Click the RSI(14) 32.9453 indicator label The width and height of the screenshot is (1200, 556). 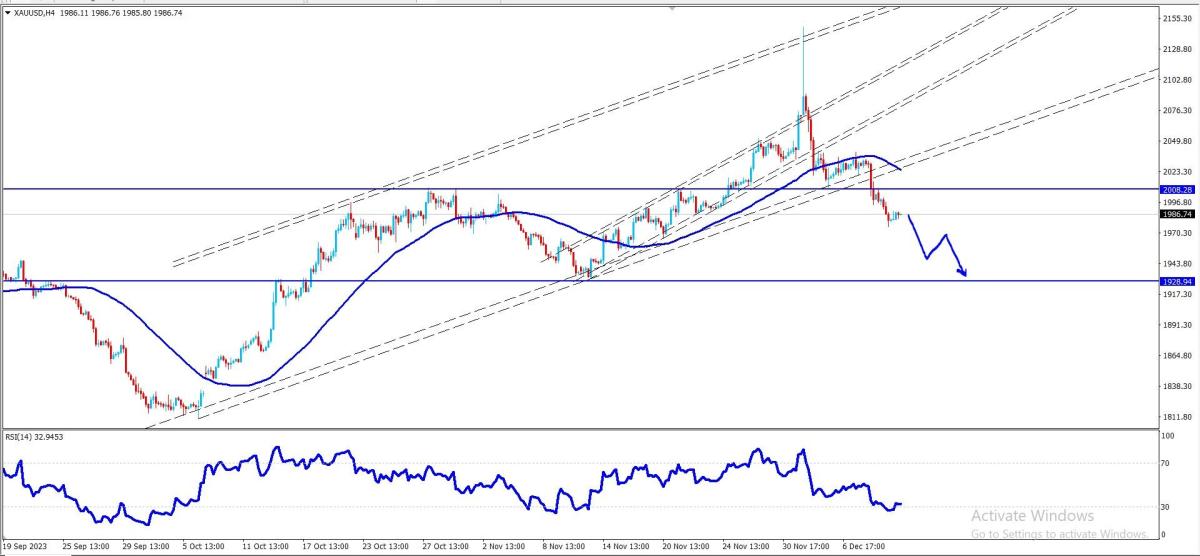pos(36,436)
